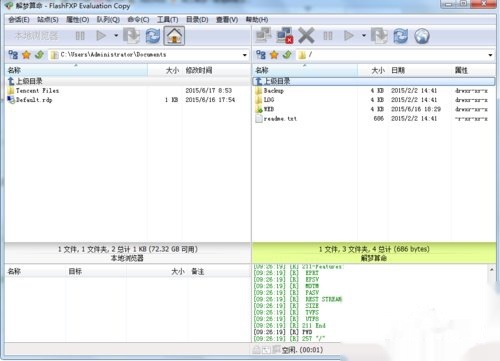Click the 空闲. (00:01) status text
This screenshot has height=361, width=500.
(303, 350)
